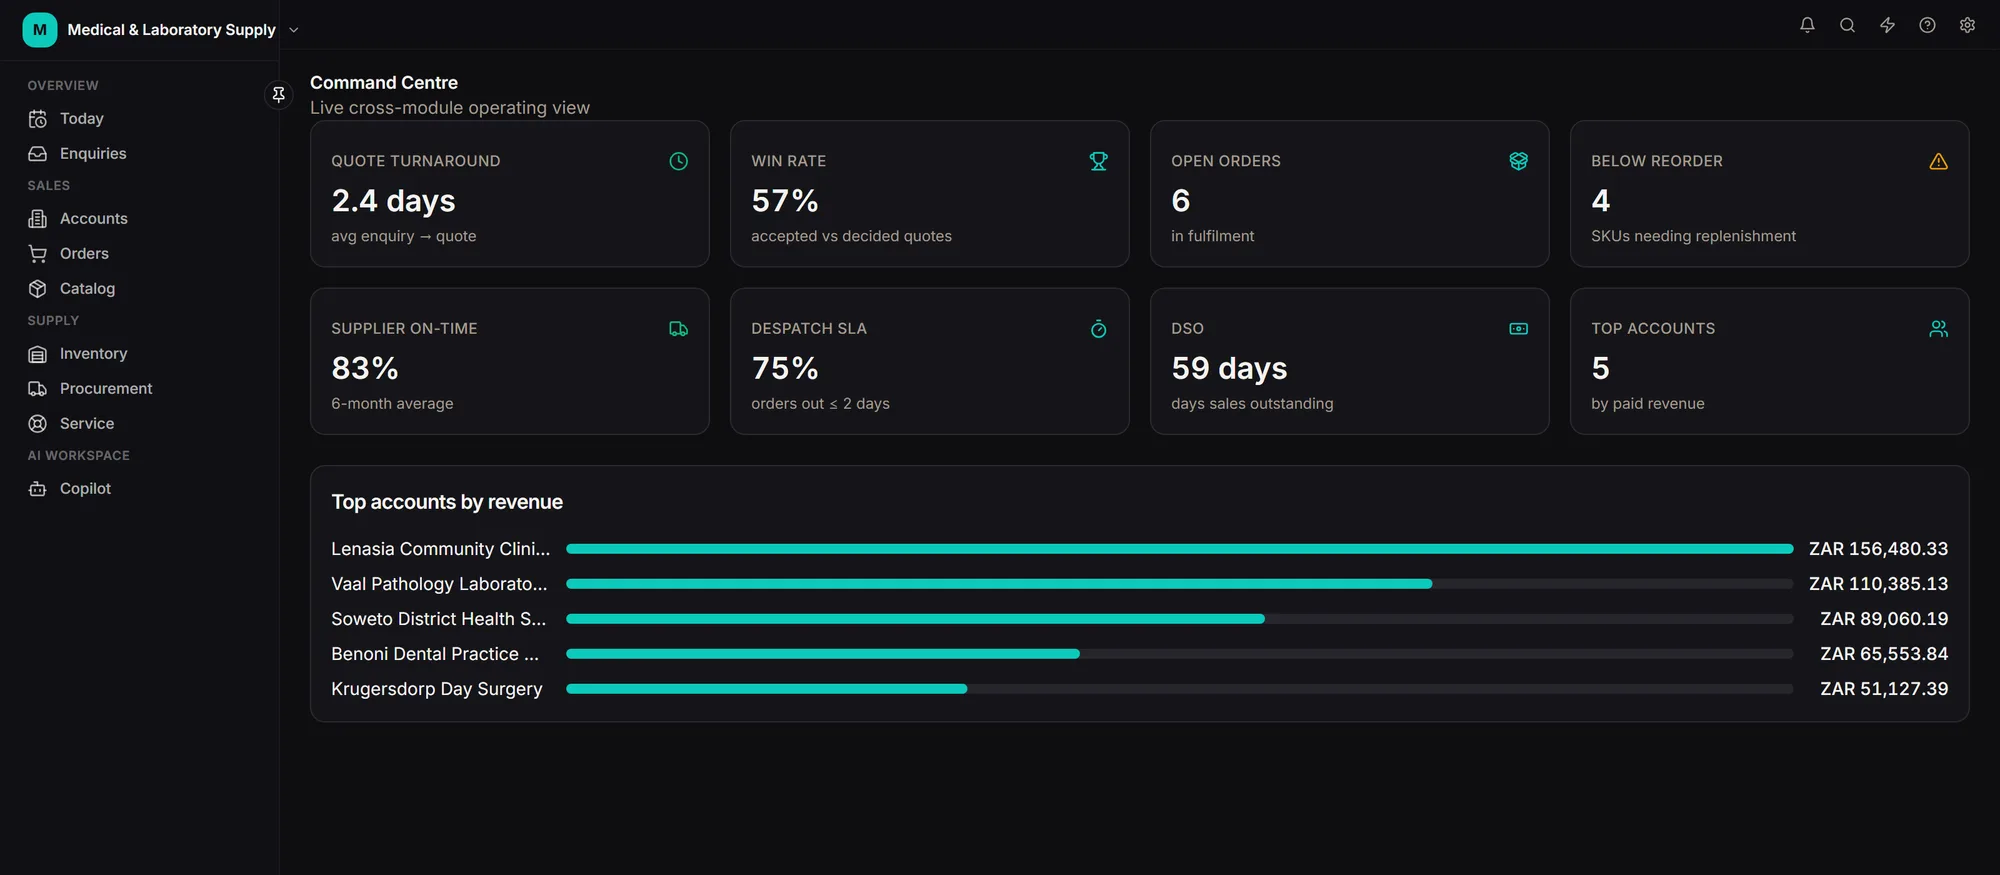The image size is (2000, 875).
Task: Click the teal M workspace logo
Action: pyautogui.click(x=40, y=30)
